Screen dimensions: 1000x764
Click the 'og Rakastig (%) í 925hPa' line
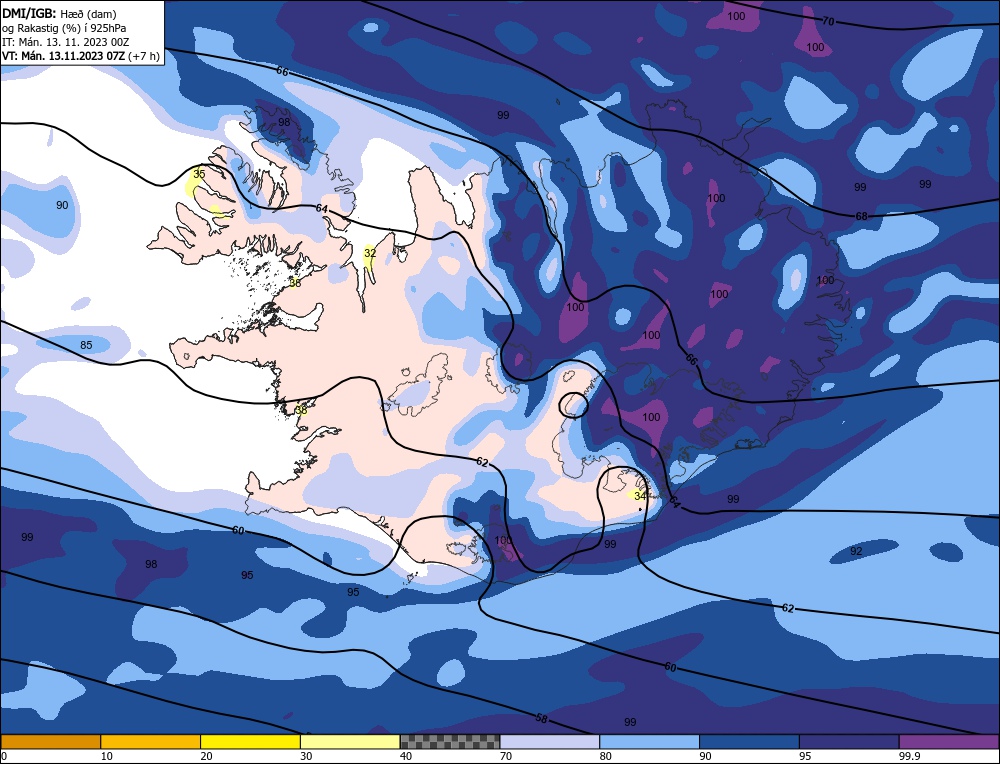click(x=64, y=28)
